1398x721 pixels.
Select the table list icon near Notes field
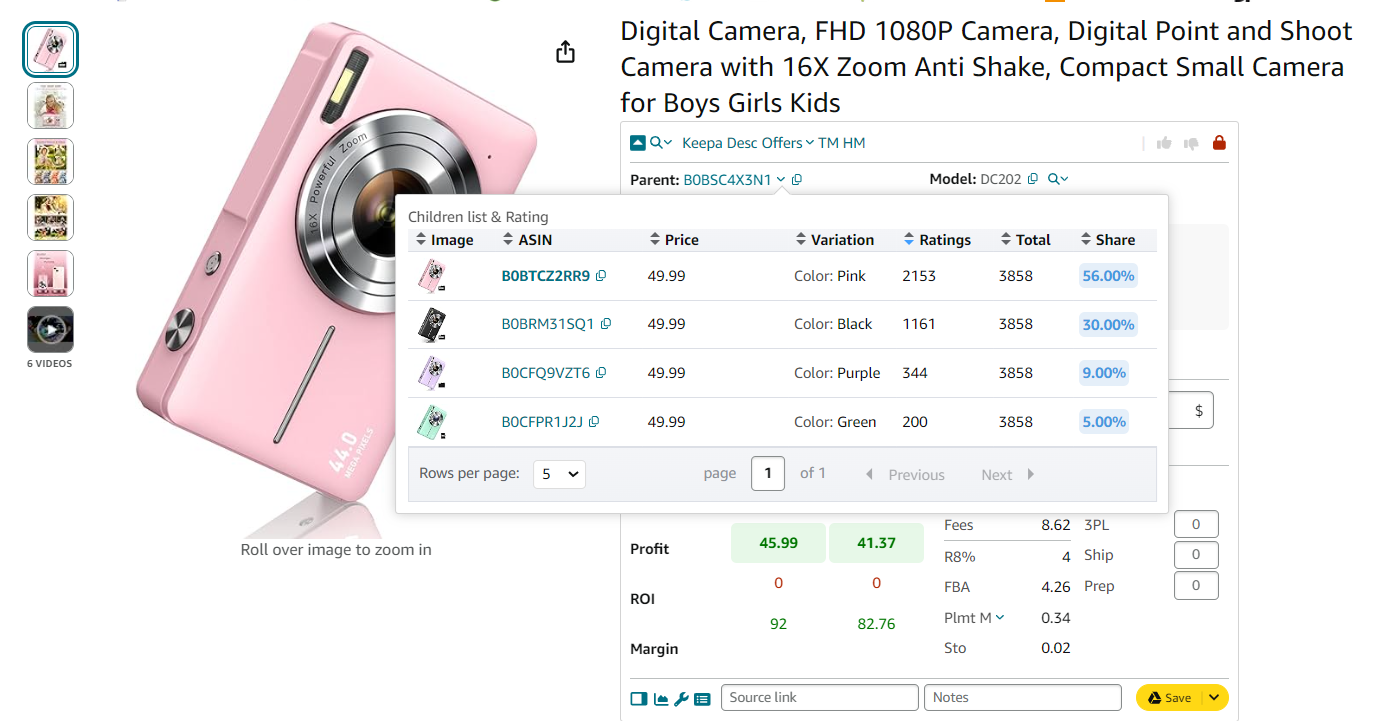coord(702,698)
